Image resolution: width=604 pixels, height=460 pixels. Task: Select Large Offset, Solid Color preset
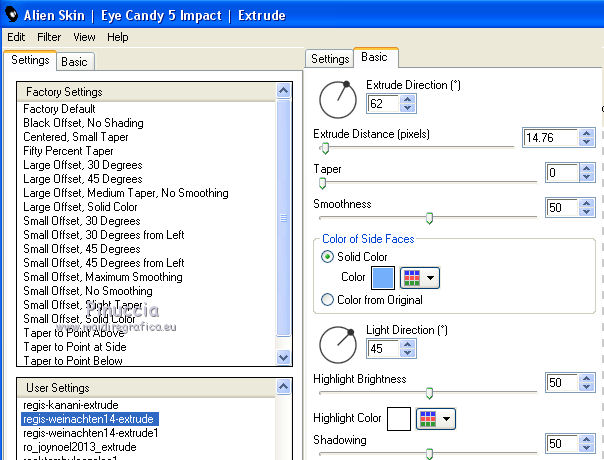click(x=80, y=207)
